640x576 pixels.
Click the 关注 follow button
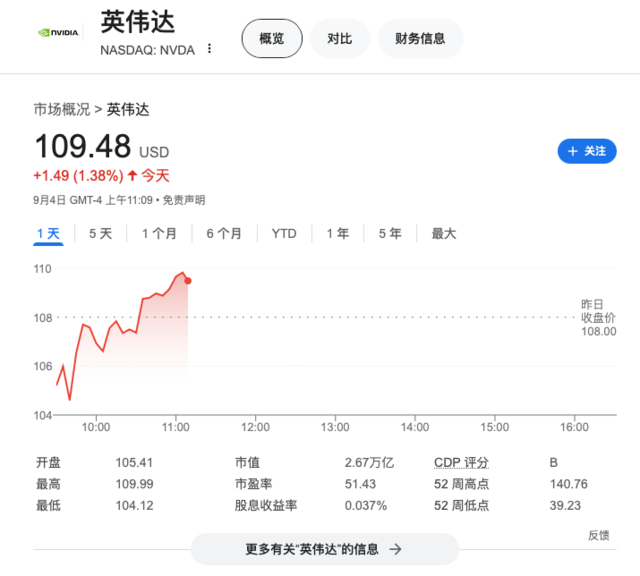587,151
